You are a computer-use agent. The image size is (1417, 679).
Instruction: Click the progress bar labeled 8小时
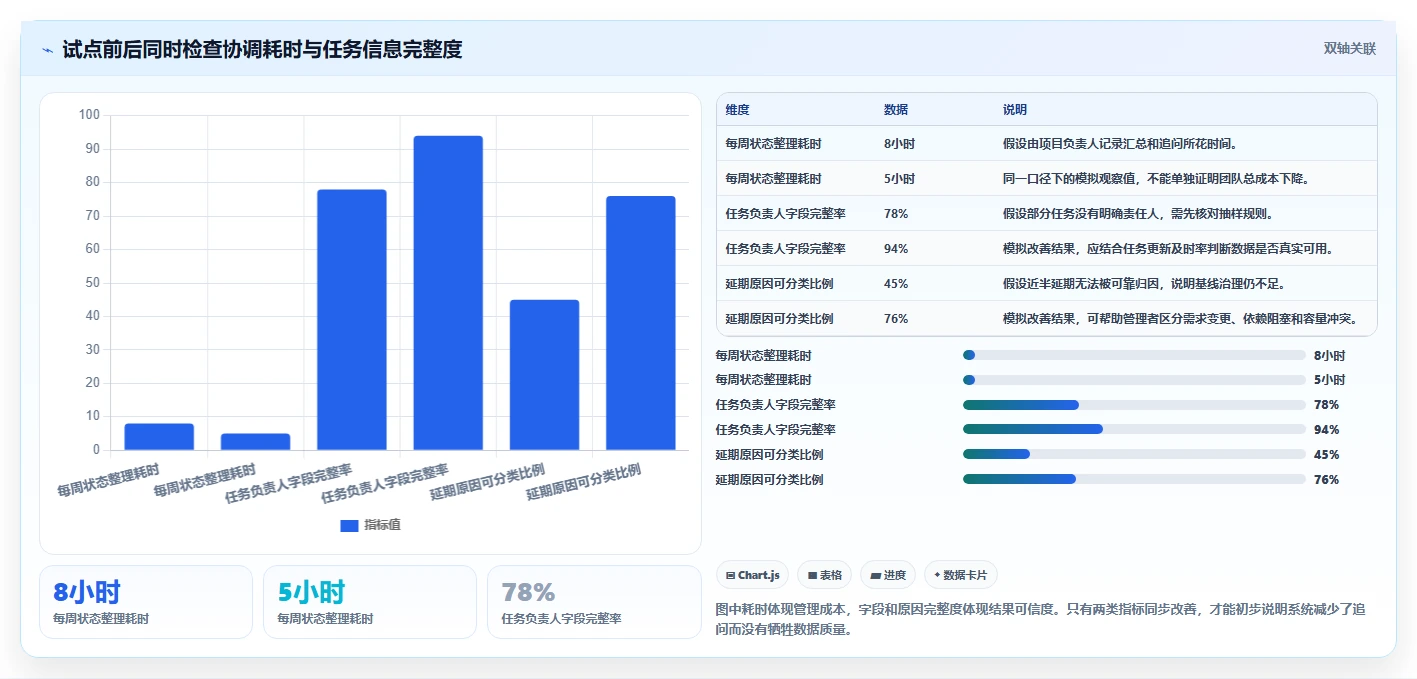click(x=1134, y=355)
